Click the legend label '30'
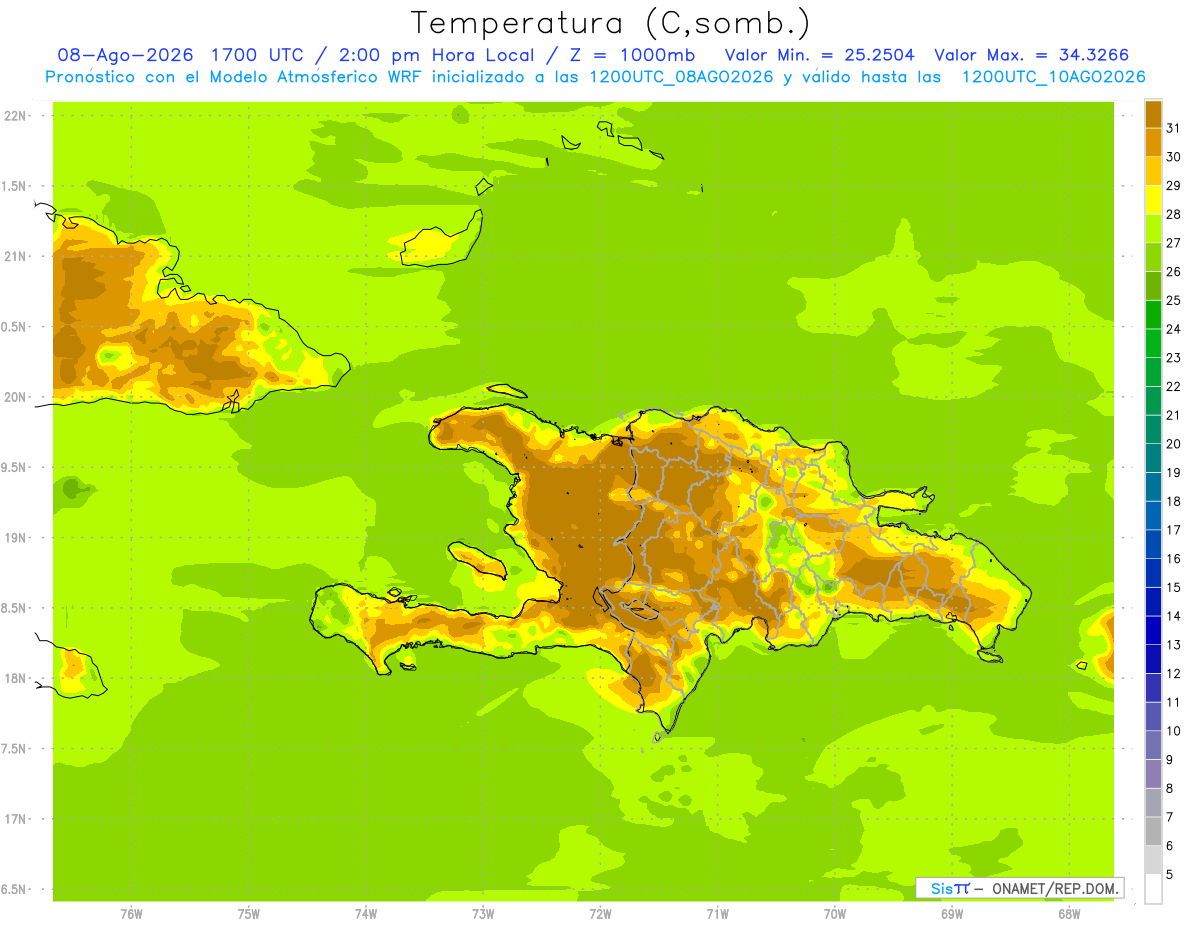Image resolution: width=1200 pixels, height=927 pixels. click(x=1173, y=157)
